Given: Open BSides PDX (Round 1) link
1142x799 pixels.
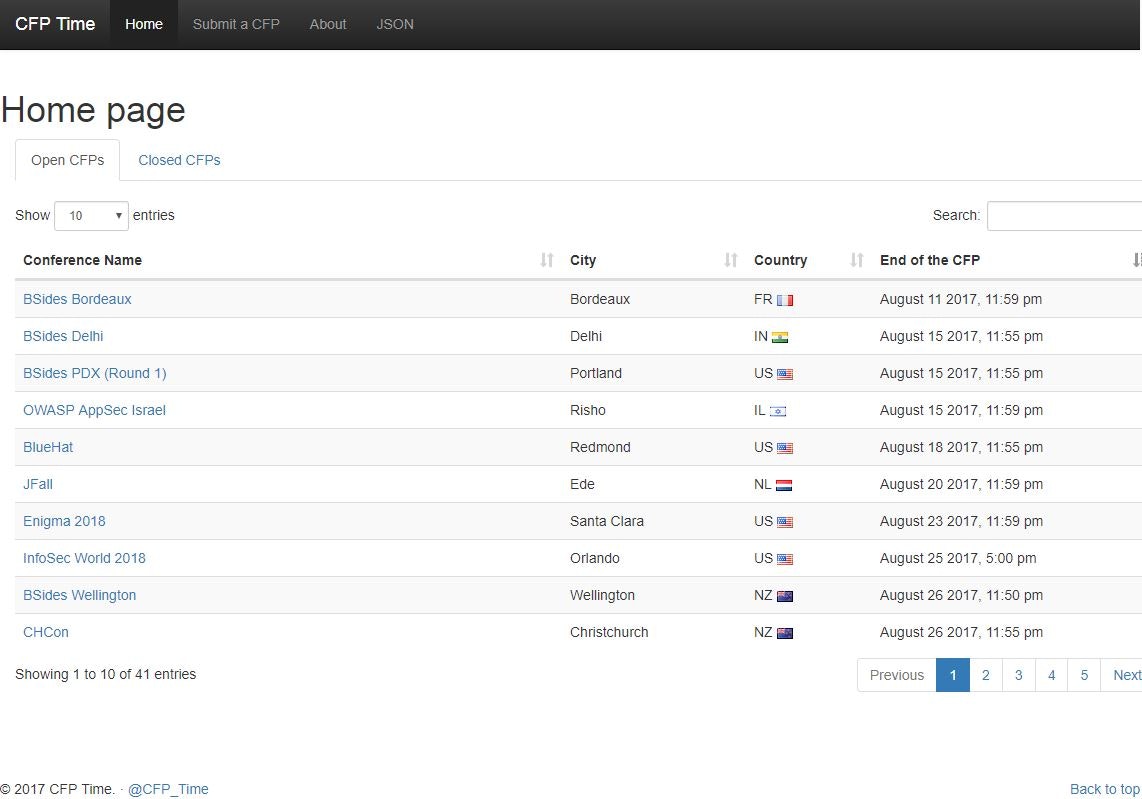Looking at the screenshot, I should click(x=95, y=374).
